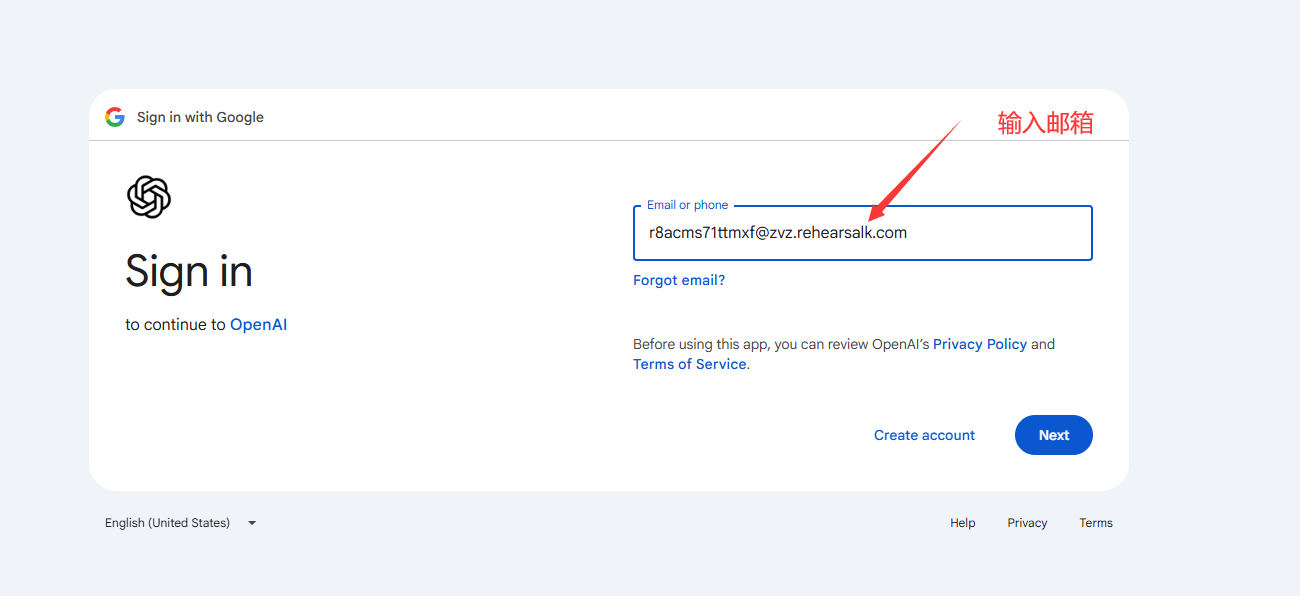Click the OpenAI knot logo
Viewport: 1300px width, 596px height.
pyautogui.click(x=149, y=196)
